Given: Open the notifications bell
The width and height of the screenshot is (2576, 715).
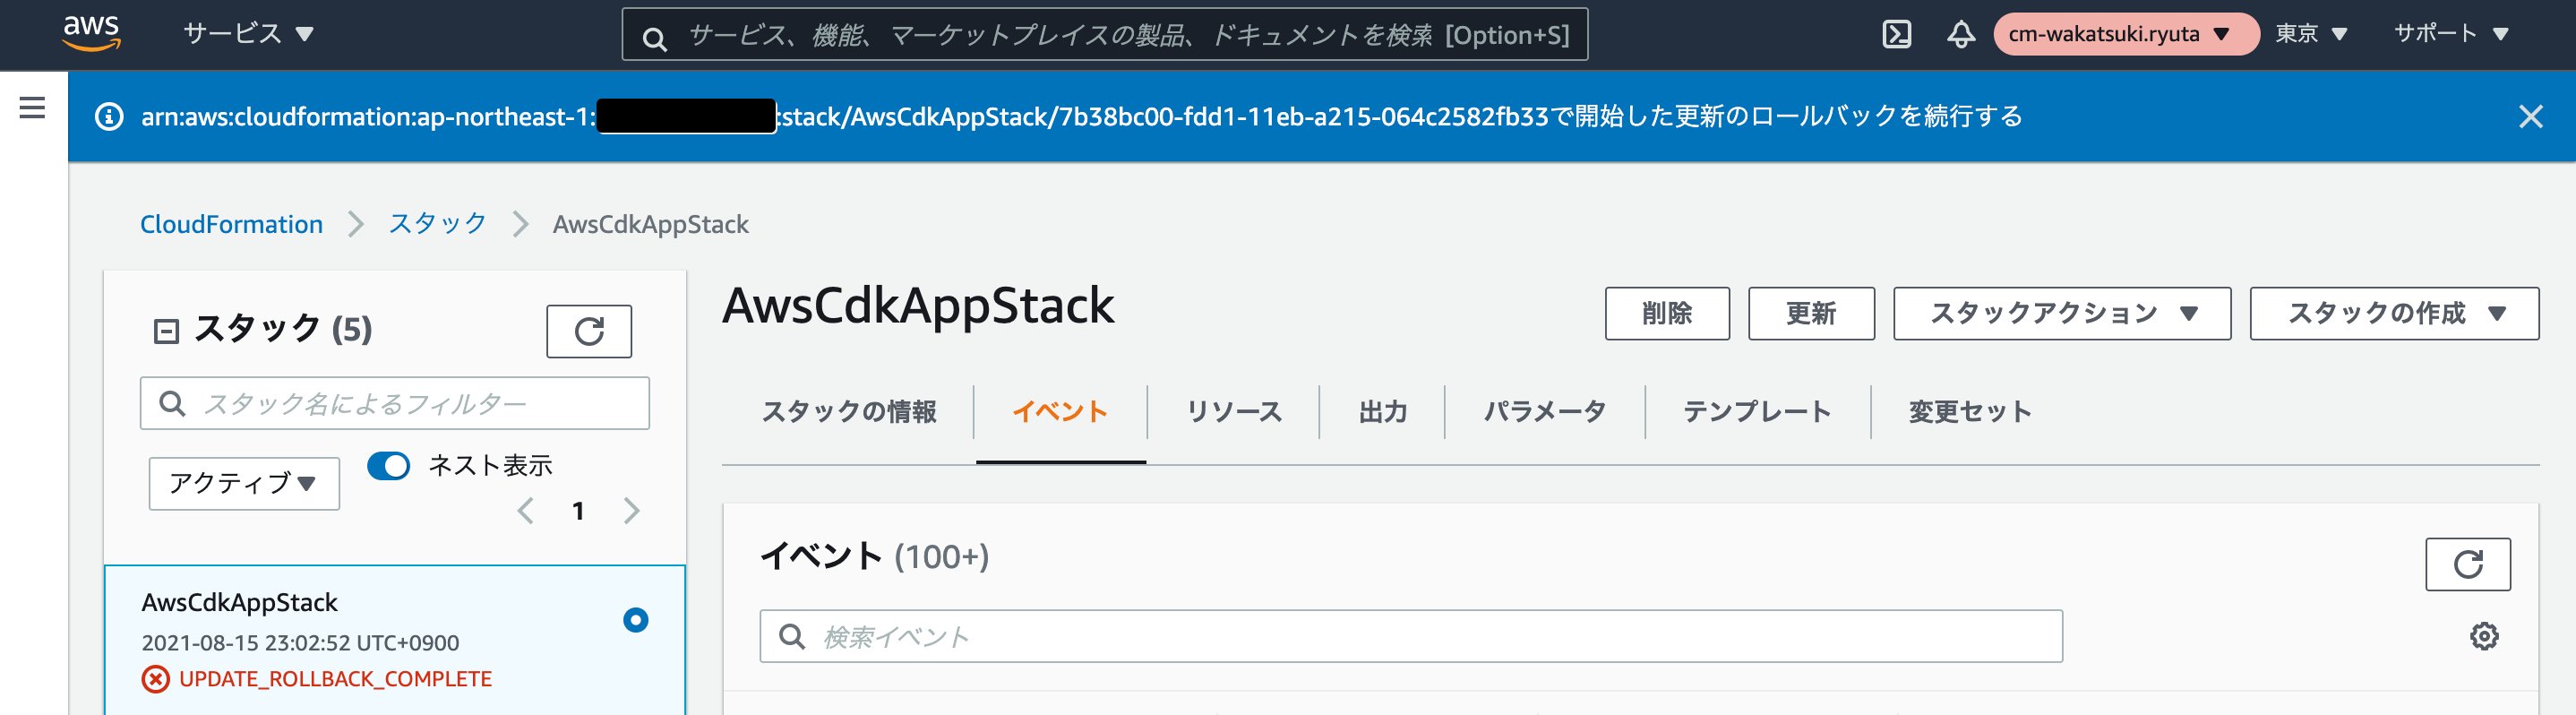Looking at the screenshot, I should [1960, 34].
